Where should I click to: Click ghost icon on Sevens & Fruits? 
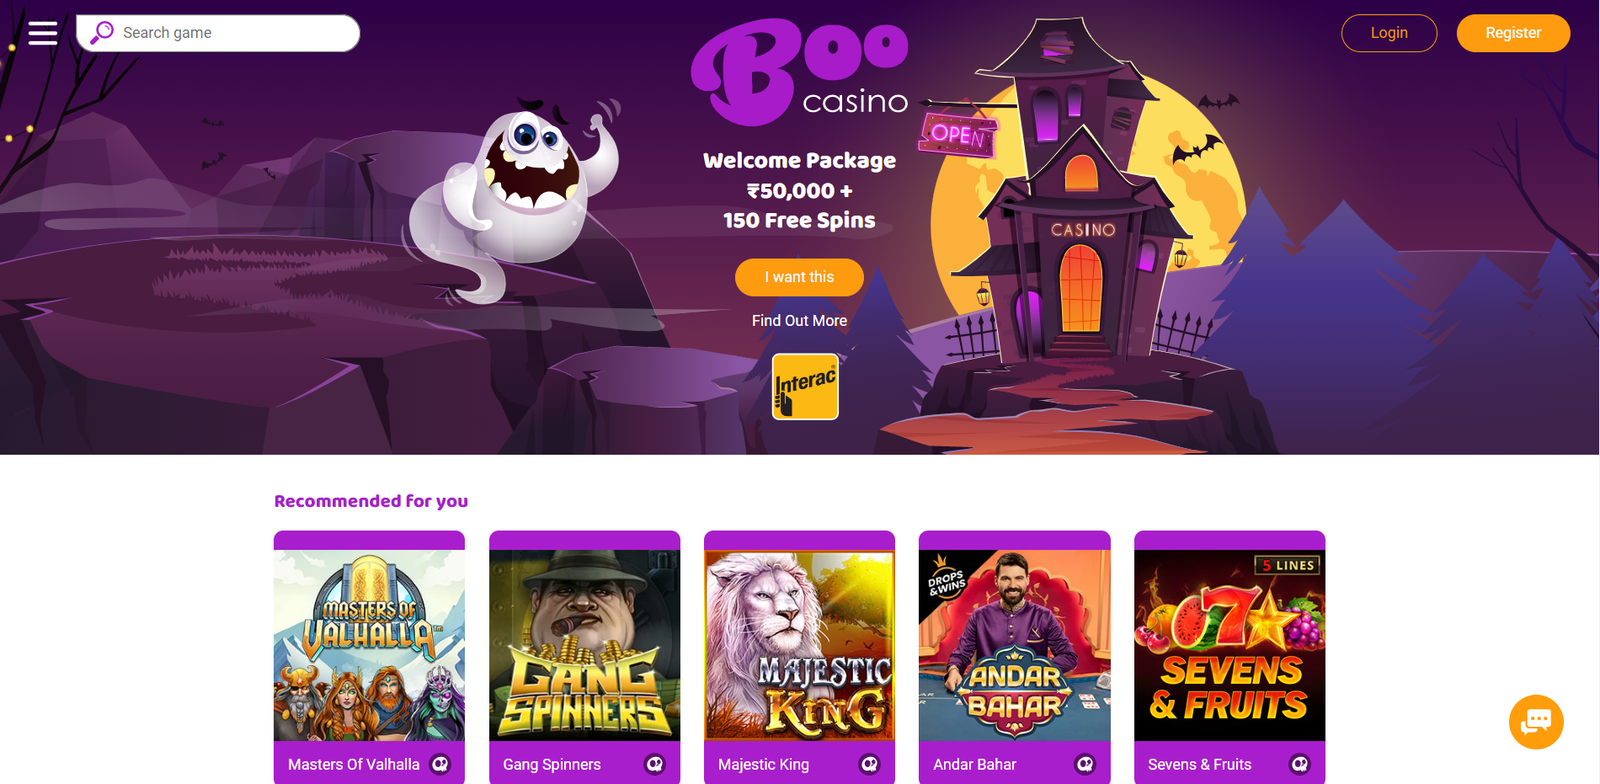click(1300, 764)
